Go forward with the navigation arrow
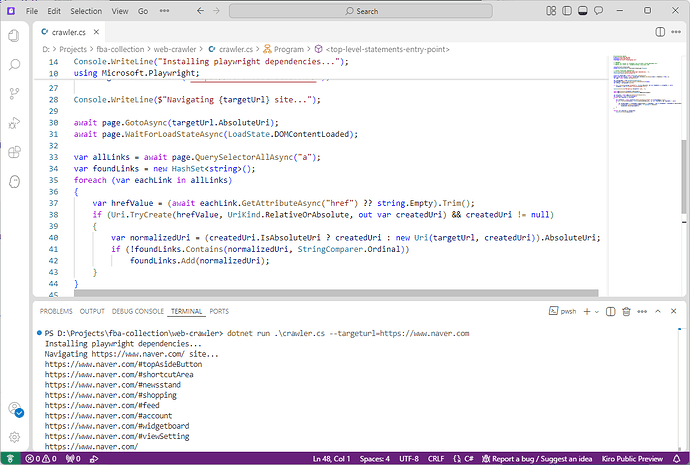Screen dimensions: 690x465 click(x=216, y=11)
